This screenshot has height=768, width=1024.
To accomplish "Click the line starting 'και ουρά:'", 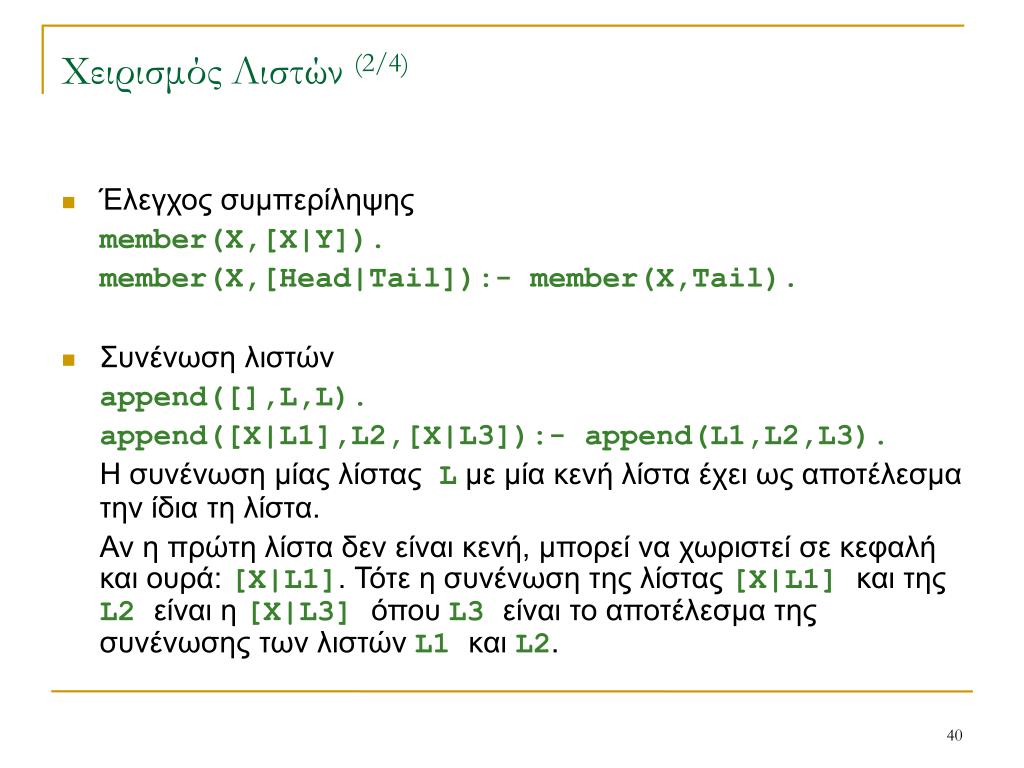I will click(522, 579).
